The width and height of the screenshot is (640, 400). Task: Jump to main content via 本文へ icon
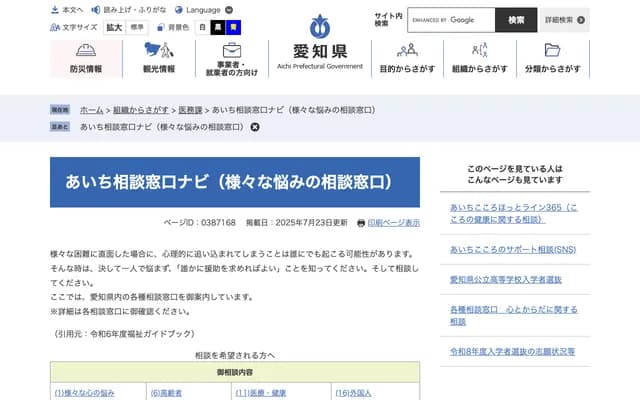[x=55, y=10]
